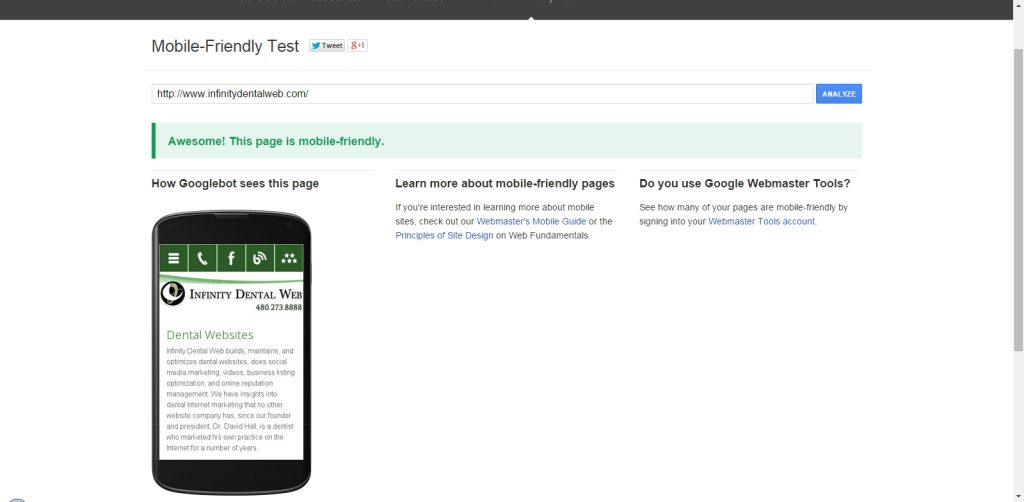Open the Principles of Site Design link
1024x502 pixels.
point(444,236)
